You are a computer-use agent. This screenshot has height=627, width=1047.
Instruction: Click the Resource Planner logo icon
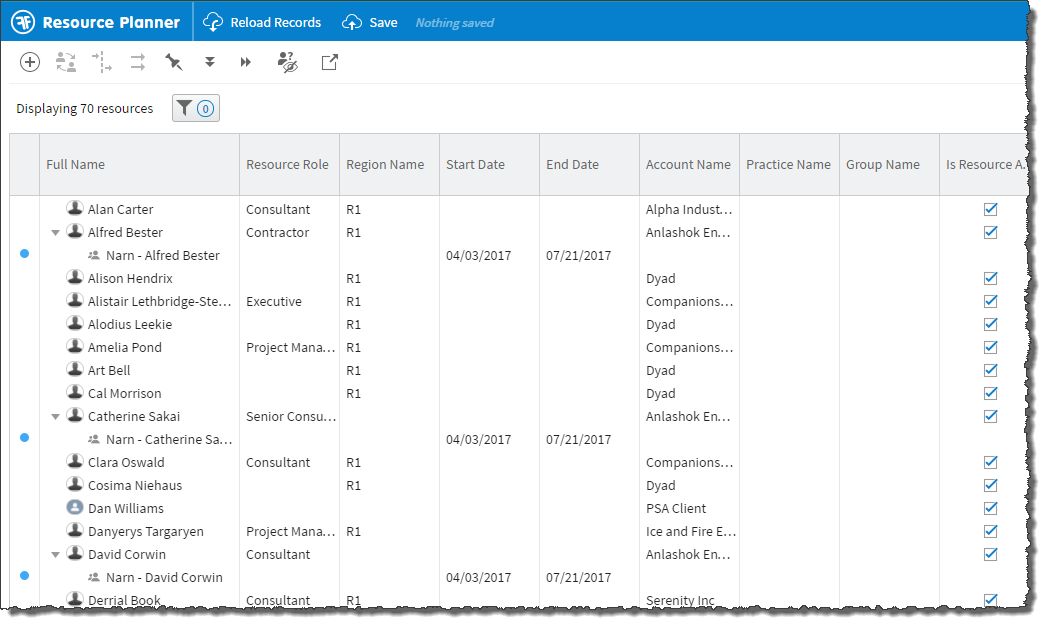click(x=24, y=22)
